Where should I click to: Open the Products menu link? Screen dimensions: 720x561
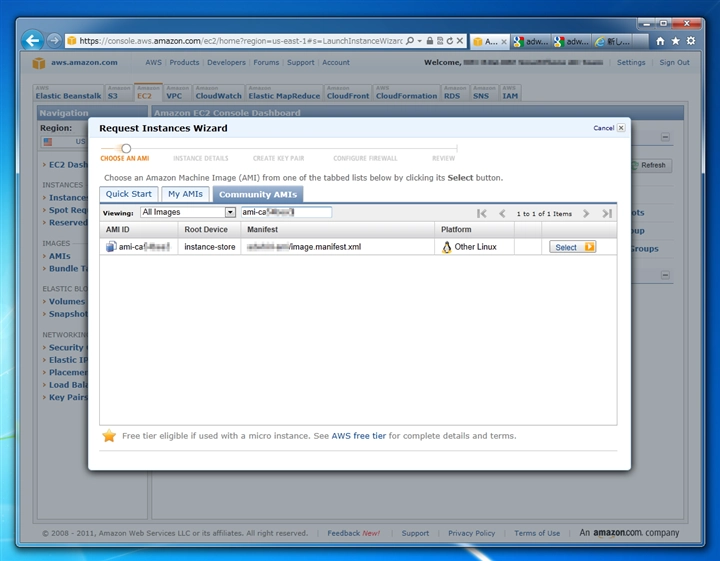click(x=184, y=62)
